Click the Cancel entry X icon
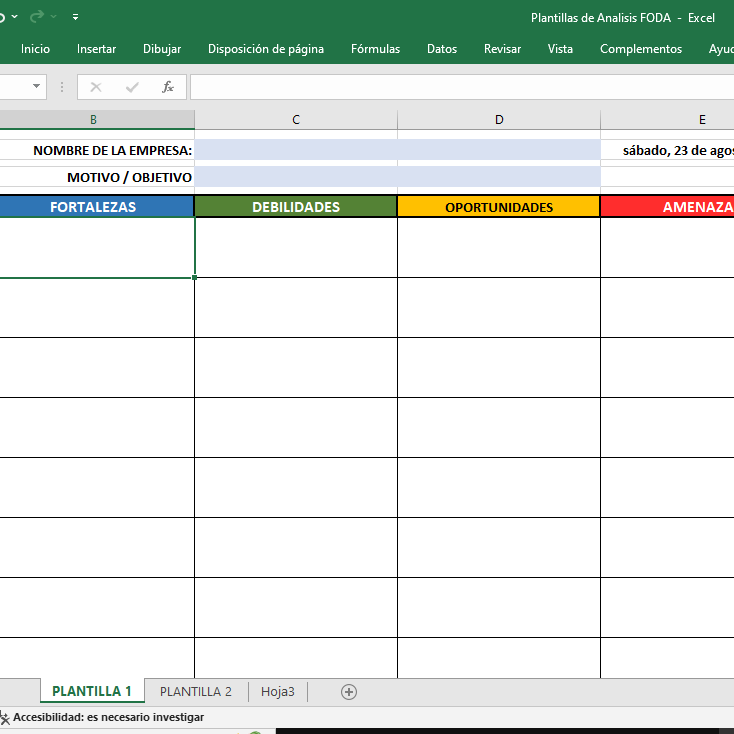Screen dimensions: 734x734 (x=96, y=87)
